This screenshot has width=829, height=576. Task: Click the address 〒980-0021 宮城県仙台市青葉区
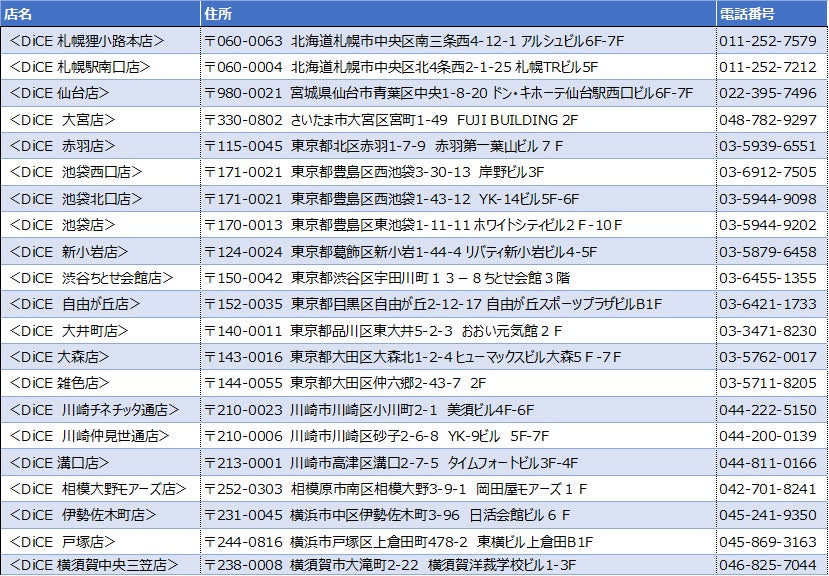pyautogui.click(x=458, y=94)
